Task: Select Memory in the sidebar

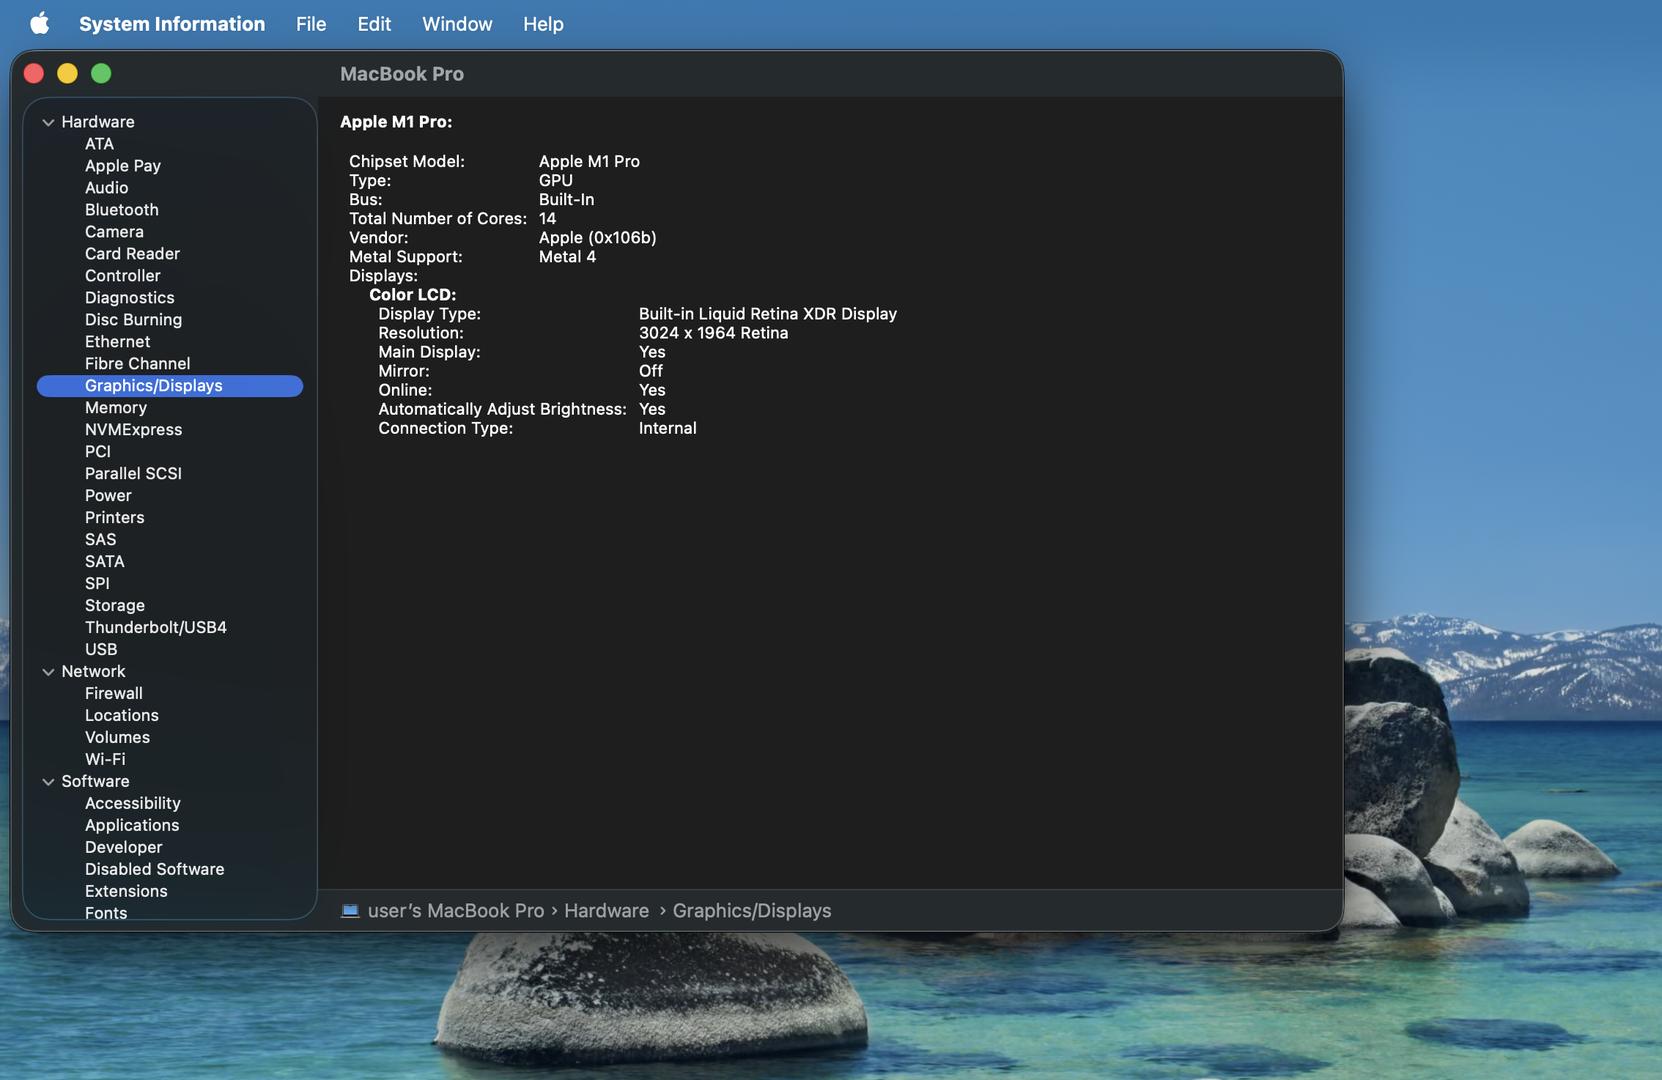Action: [x=116, y=407]
